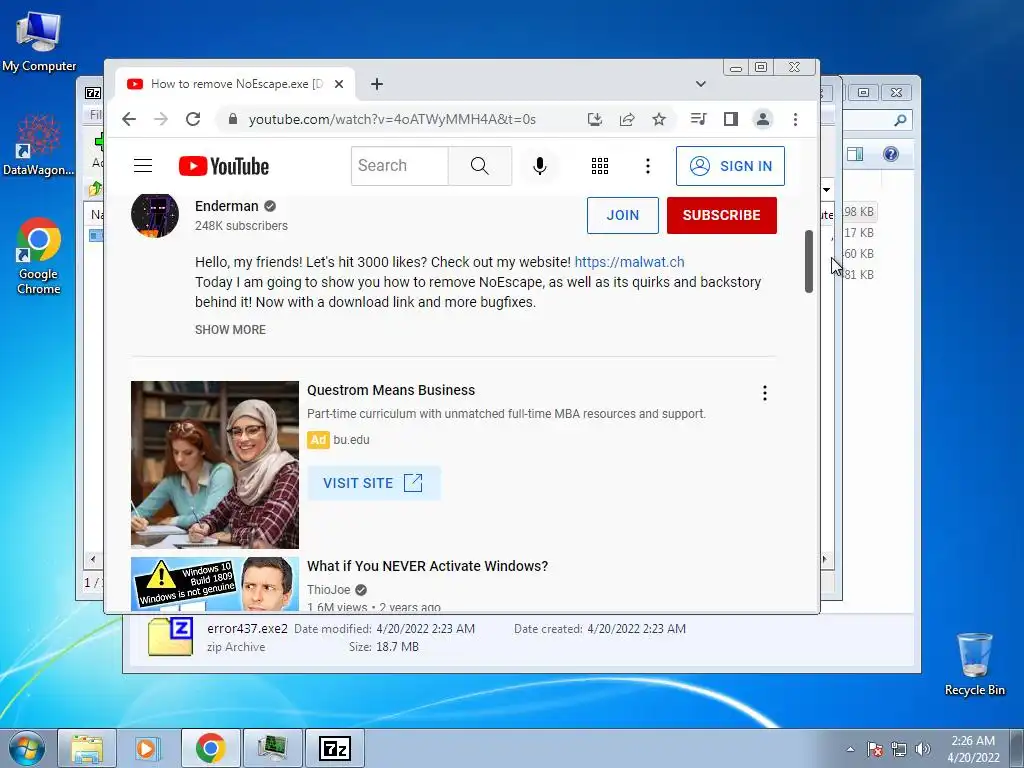Open Recycle Bin on desktop
The image size is (1024, 768).
pyautogui.click(x=974, y=664)
